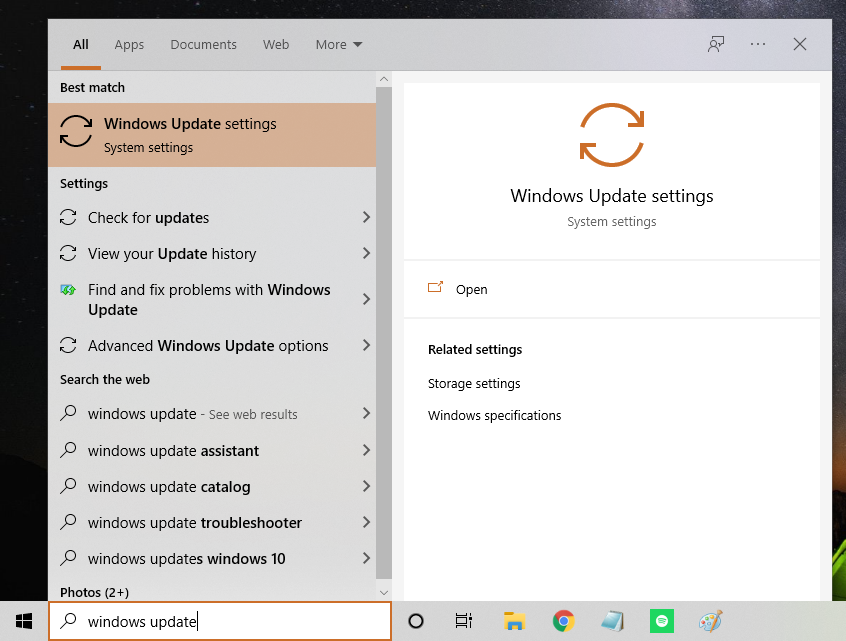Click the sync icon in the Best match result
Screen dimensions: 846x641
tap(76, 131)
